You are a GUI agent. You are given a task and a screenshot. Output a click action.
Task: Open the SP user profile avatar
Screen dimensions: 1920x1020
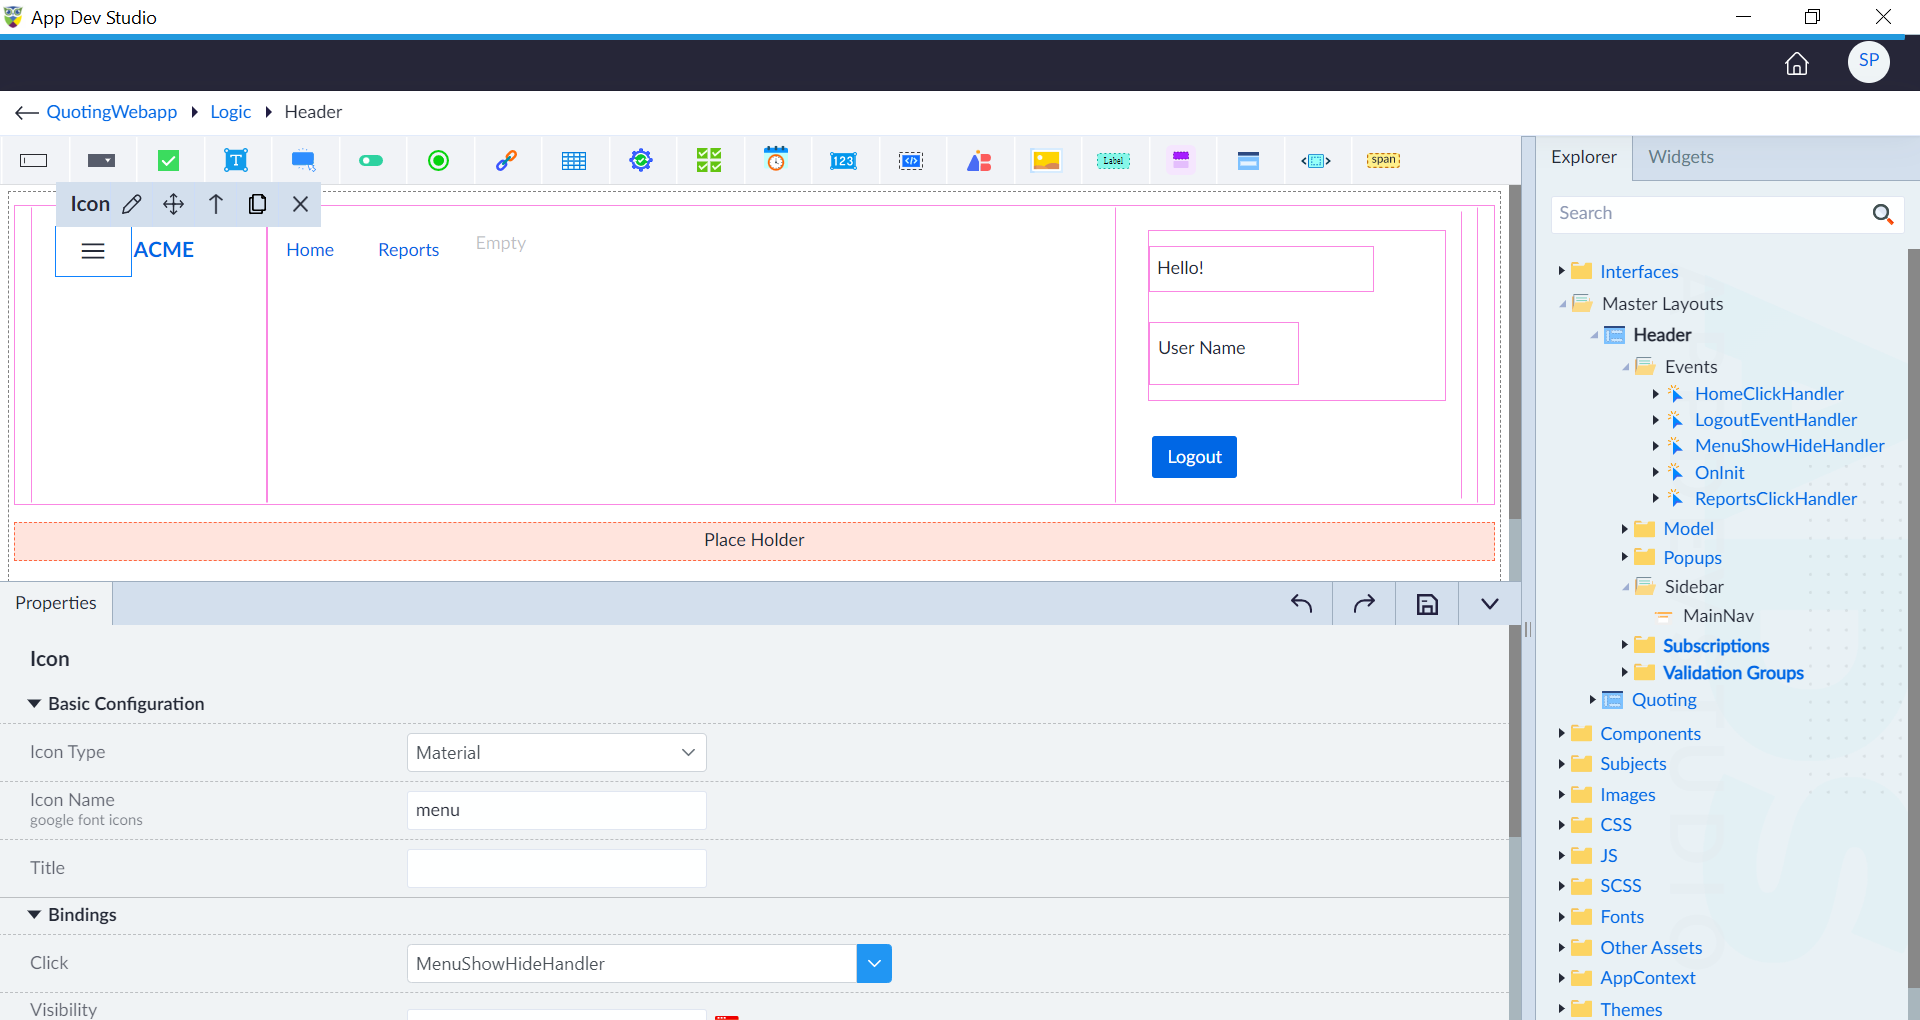[x=1869, y=62]
